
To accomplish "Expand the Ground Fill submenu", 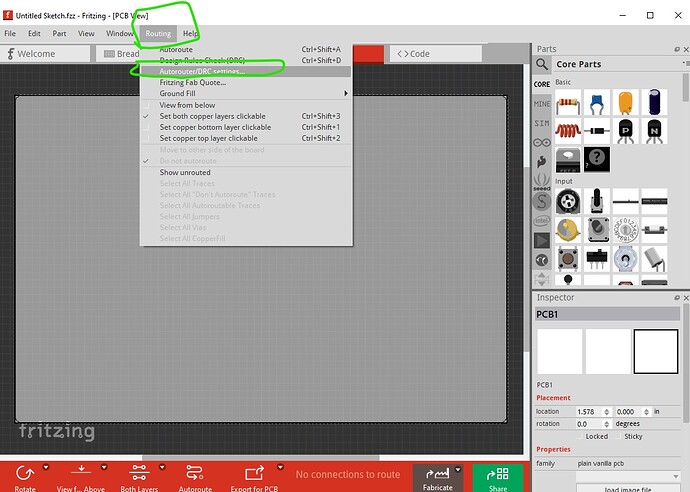I will (246, 93).
